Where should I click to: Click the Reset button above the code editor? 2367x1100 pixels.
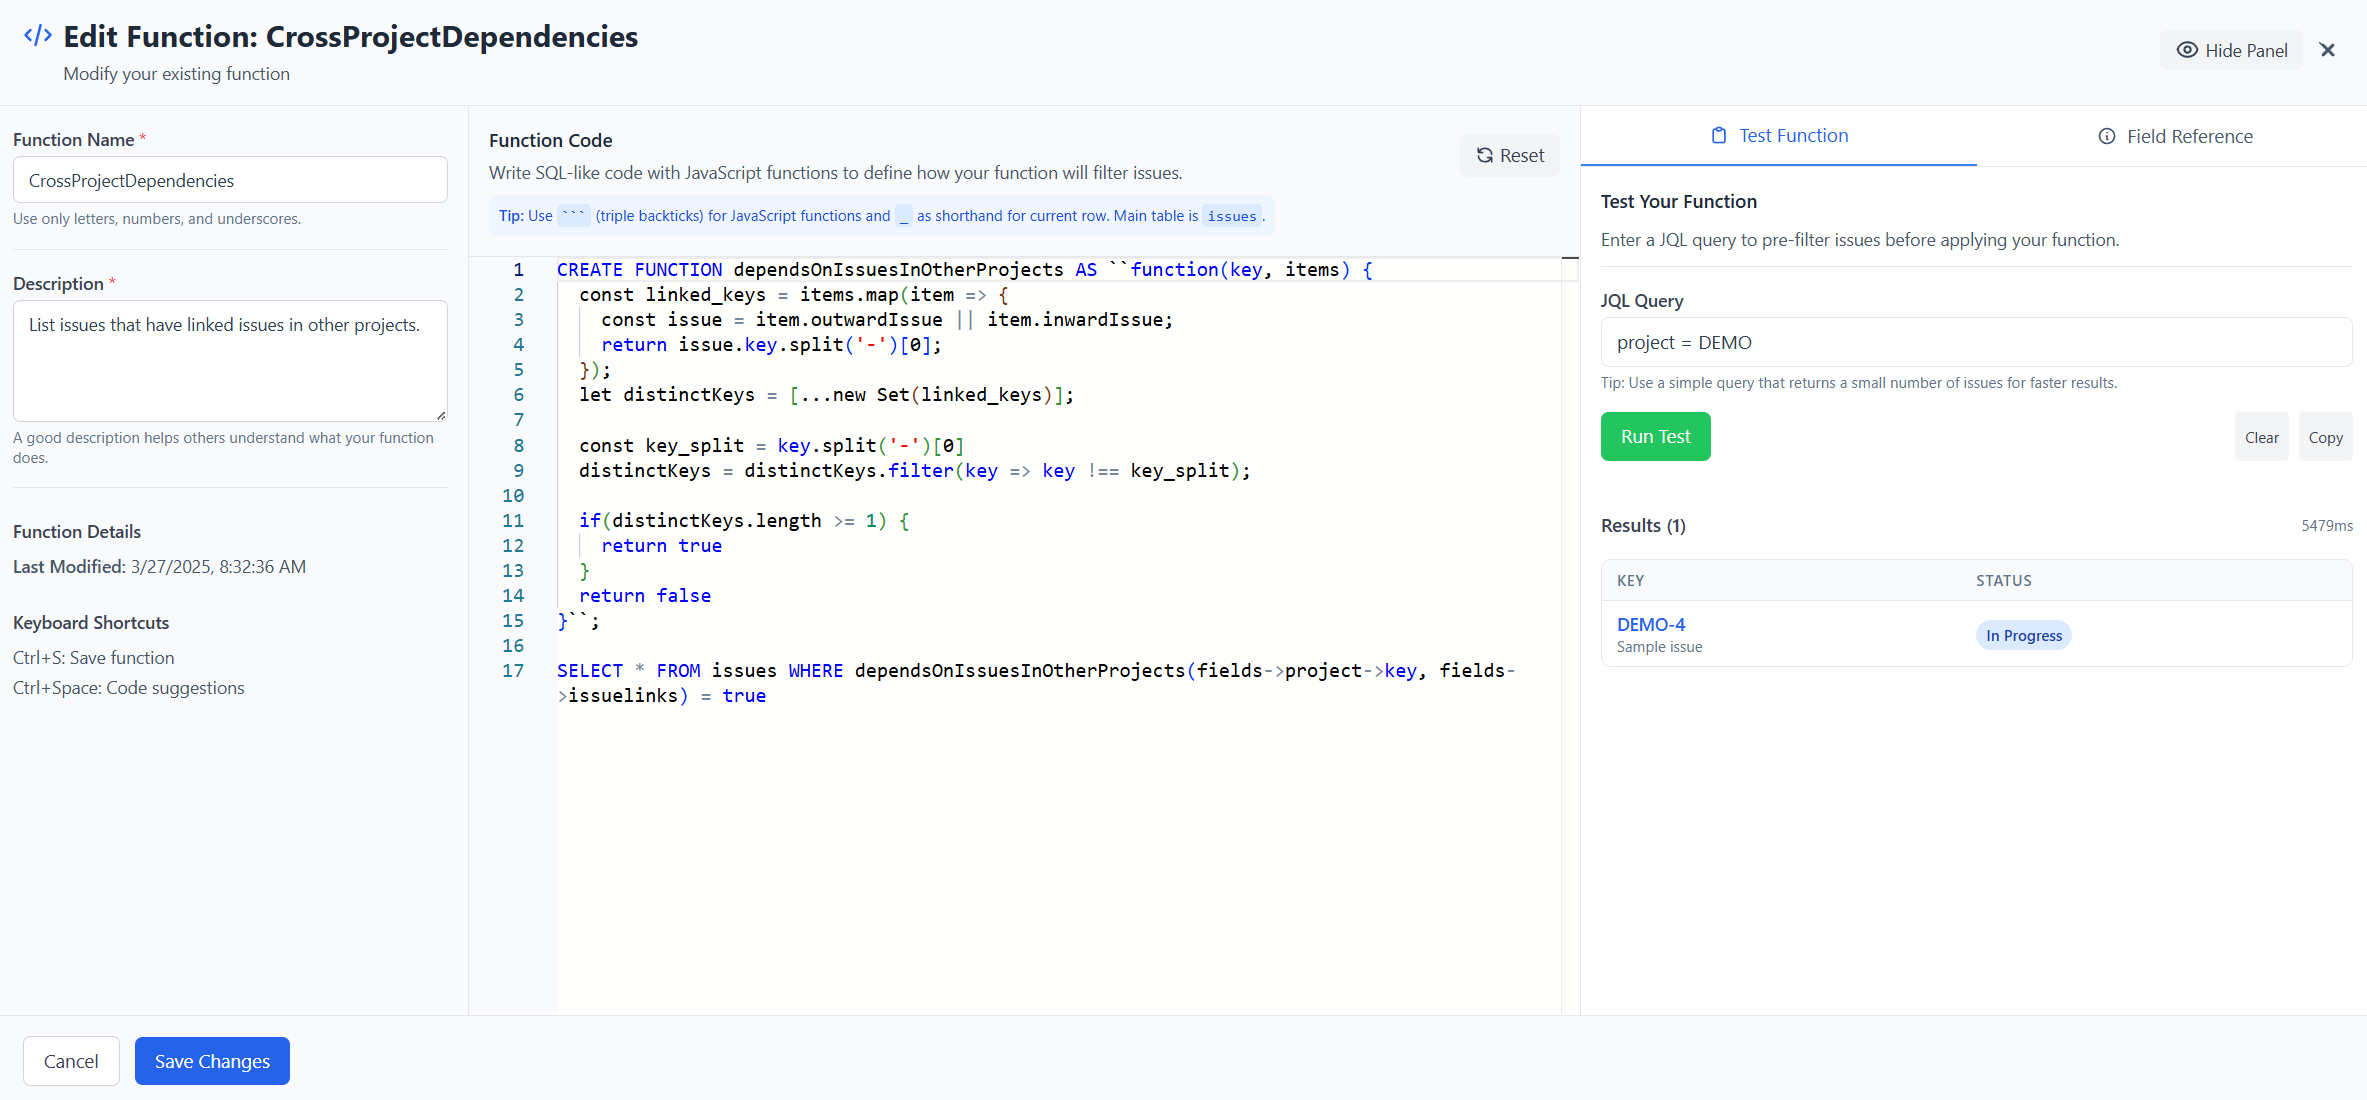(x=1510, y=155)
